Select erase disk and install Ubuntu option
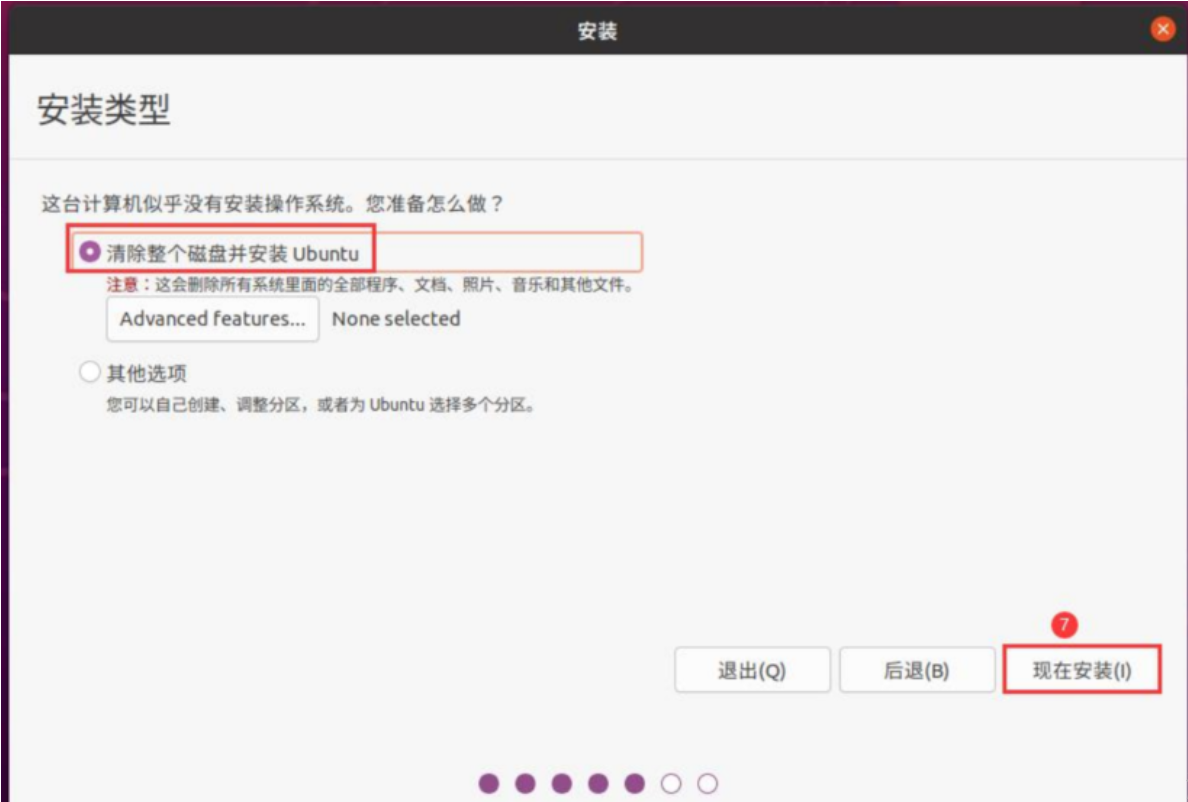Screen dimensions: 1188x802 tap(90, 251)
